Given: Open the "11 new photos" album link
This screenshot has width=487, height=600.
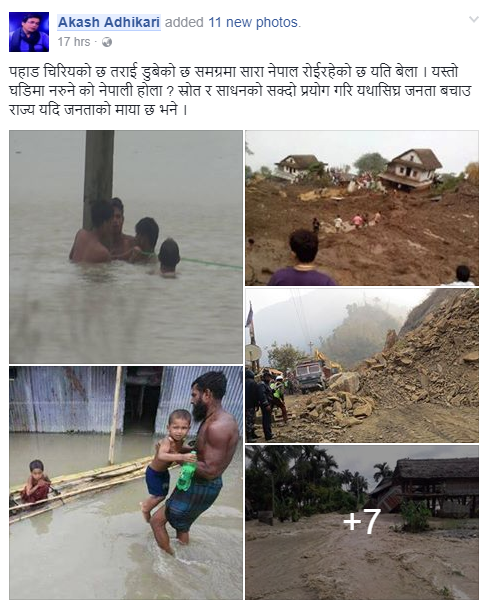Looking at the screenshot, I should [x=254, y=22].
